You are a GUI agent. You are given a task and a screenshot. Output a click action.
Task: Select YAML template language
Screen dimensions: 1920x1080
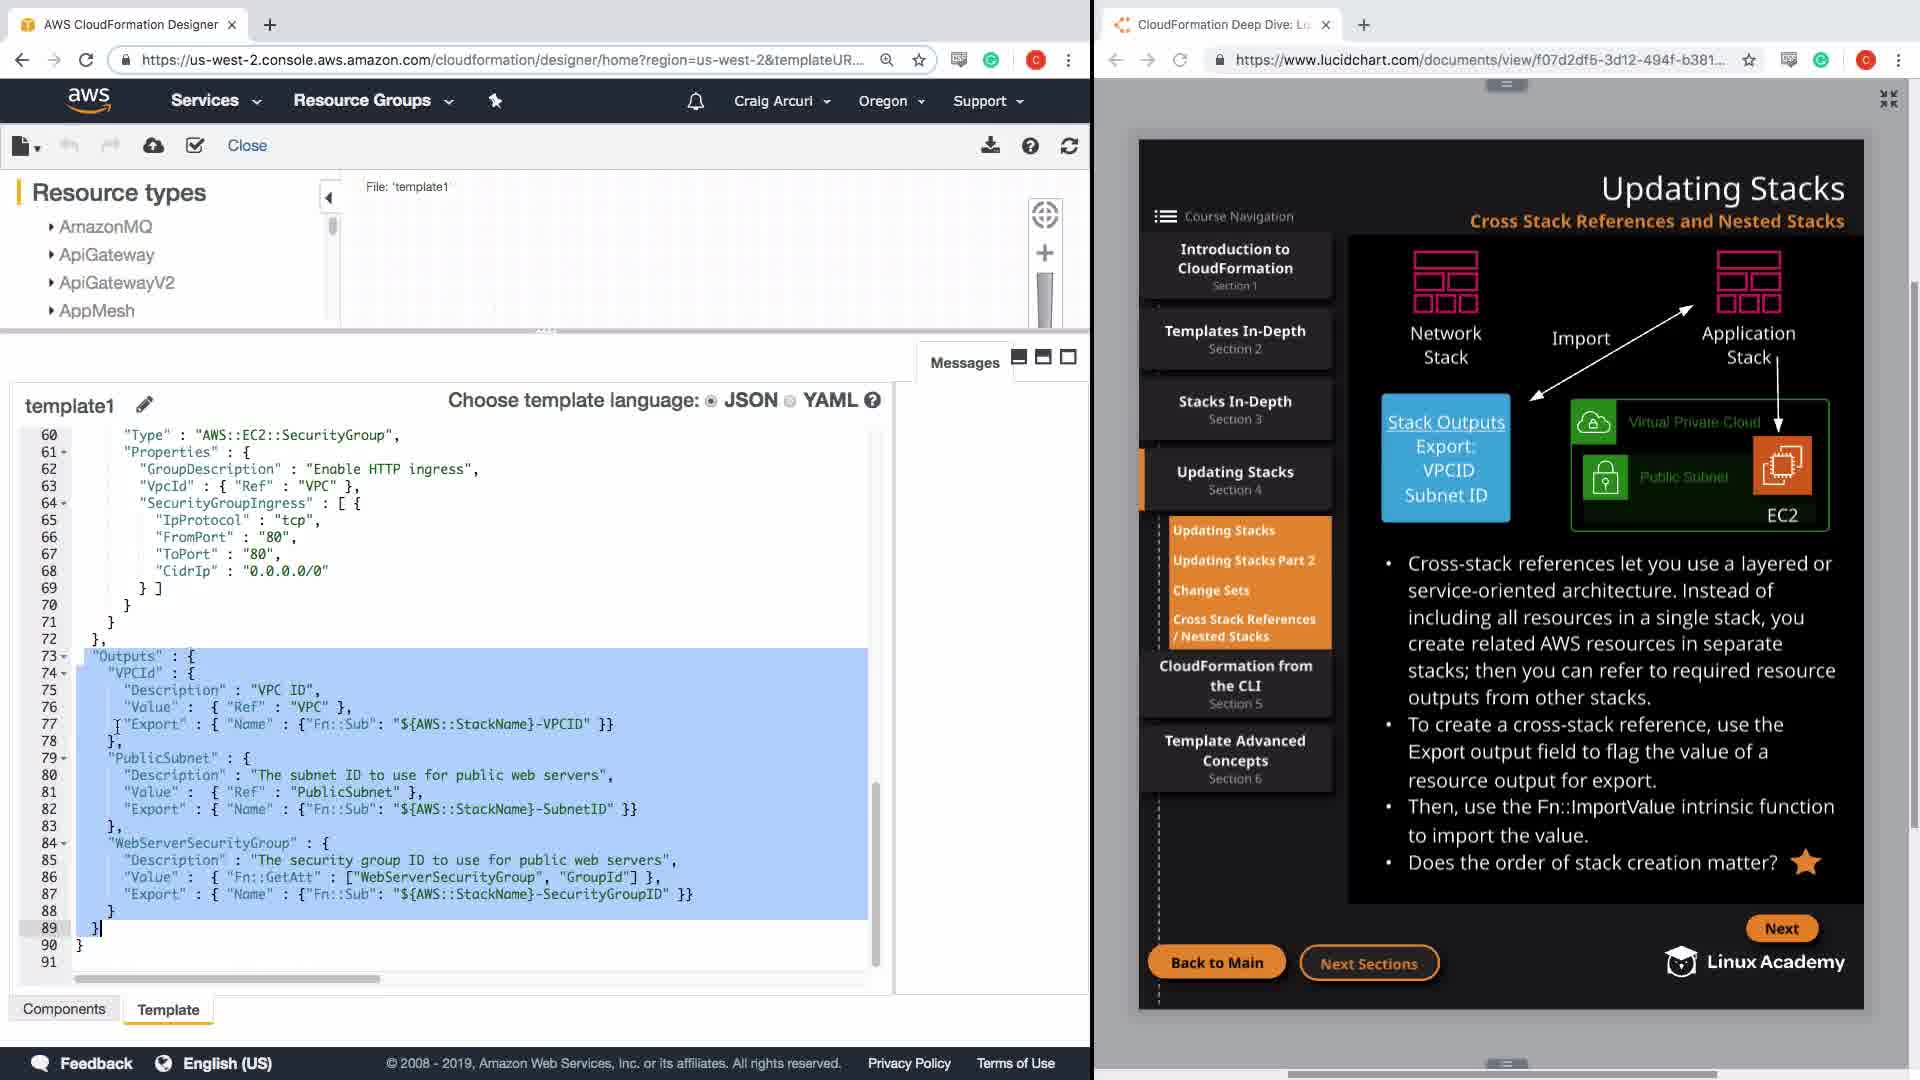tap(790, 401)
